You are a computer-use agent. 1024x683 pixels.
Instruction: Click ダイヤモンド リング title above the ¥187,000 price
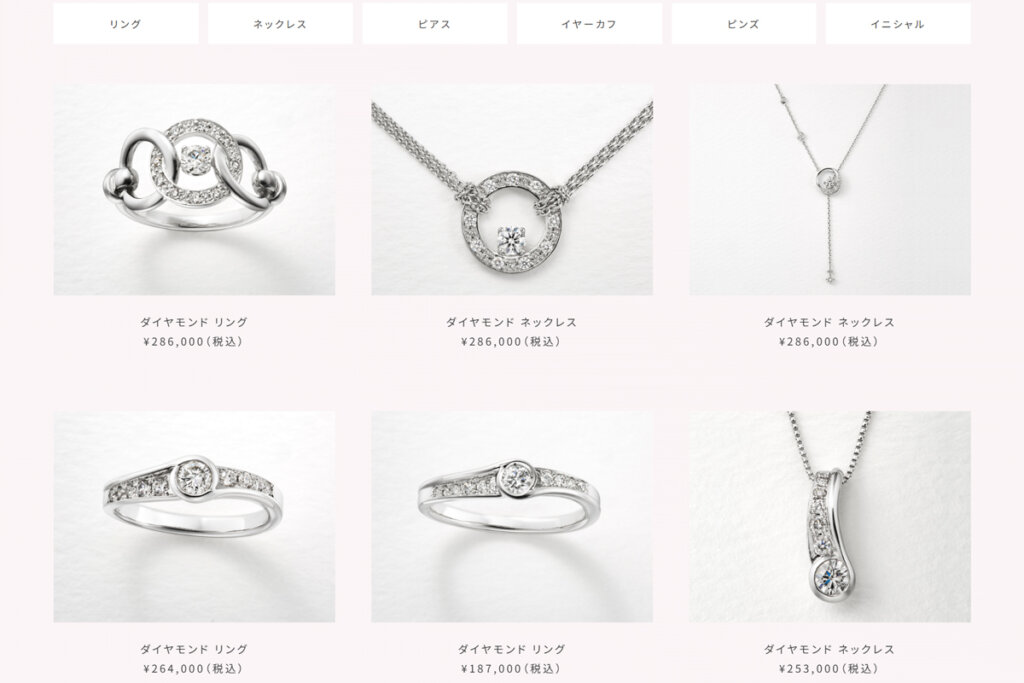[512, 649]
